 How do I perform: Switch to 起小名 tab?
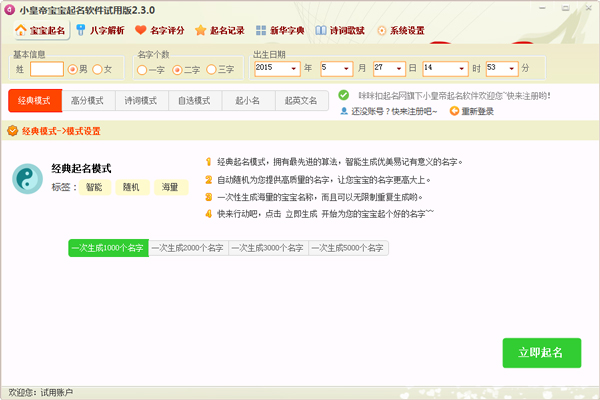click(x=248, y=101)
